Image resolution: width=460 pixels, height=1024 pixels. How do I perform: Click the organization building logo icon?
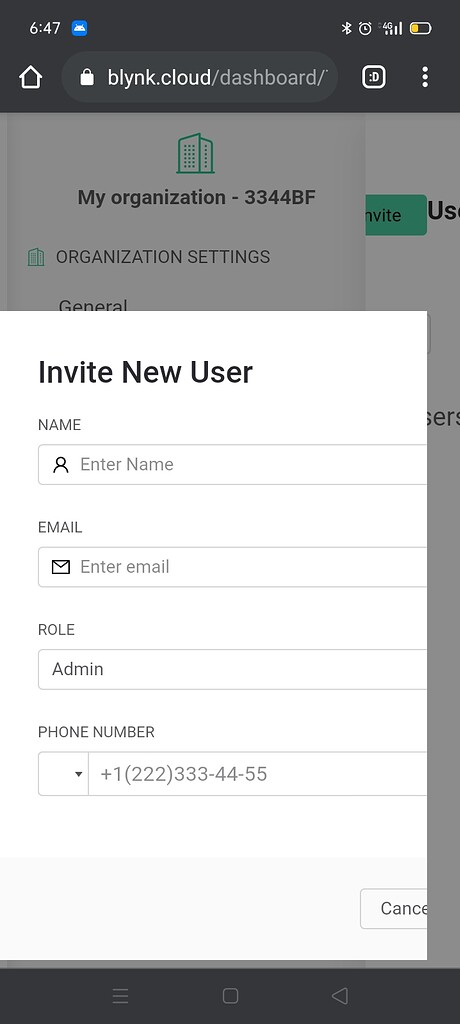pyautogui.click(x=195, y=153)
